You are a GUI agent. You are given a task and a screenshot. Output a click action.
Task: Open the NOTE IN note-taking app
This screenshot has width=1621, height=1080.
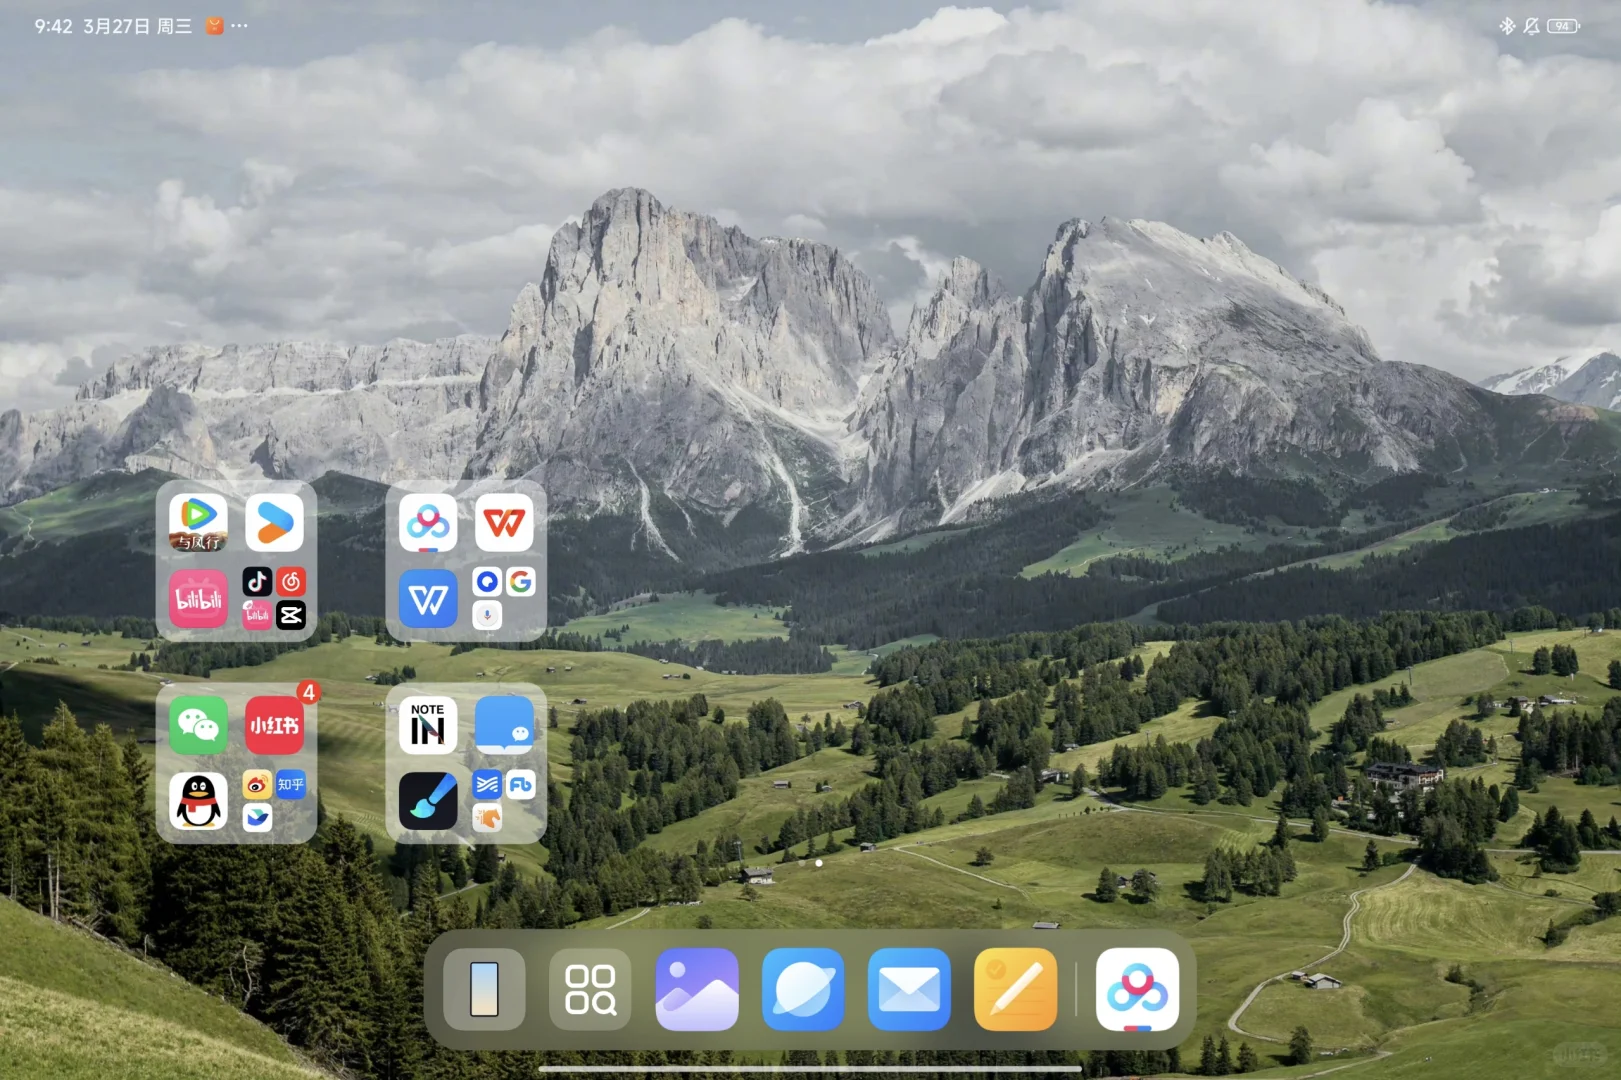click(428, 725)
